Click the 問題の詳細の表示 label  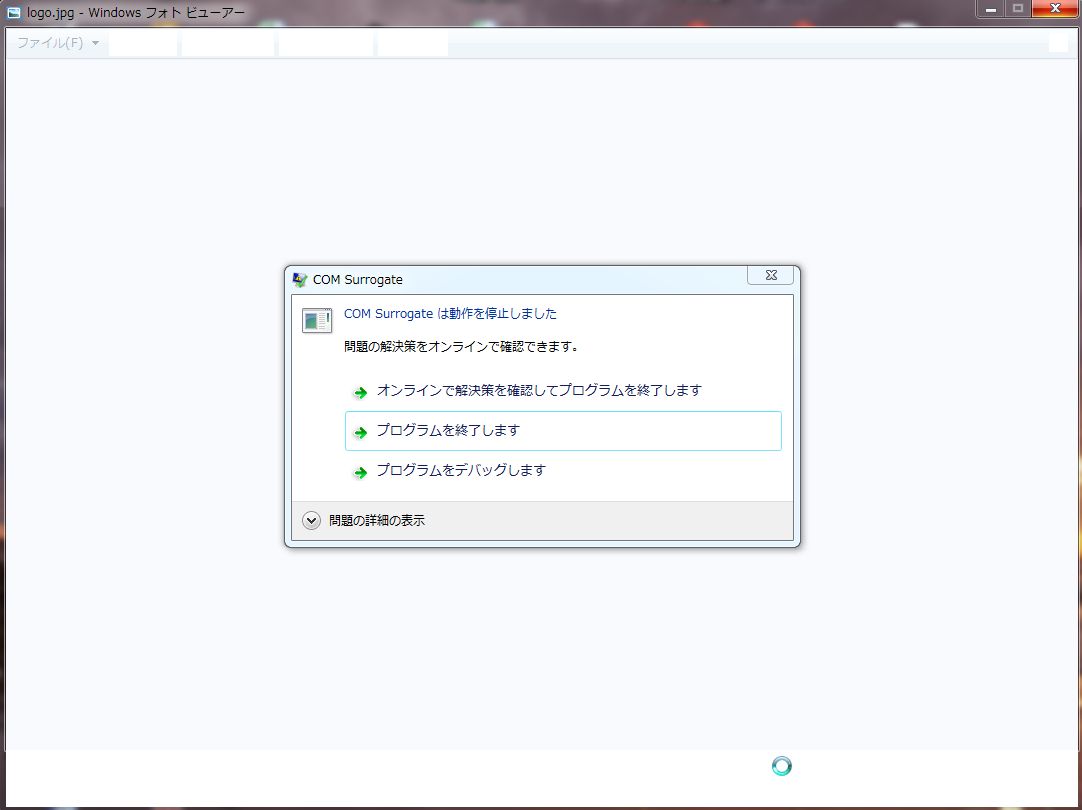(377, 521)
